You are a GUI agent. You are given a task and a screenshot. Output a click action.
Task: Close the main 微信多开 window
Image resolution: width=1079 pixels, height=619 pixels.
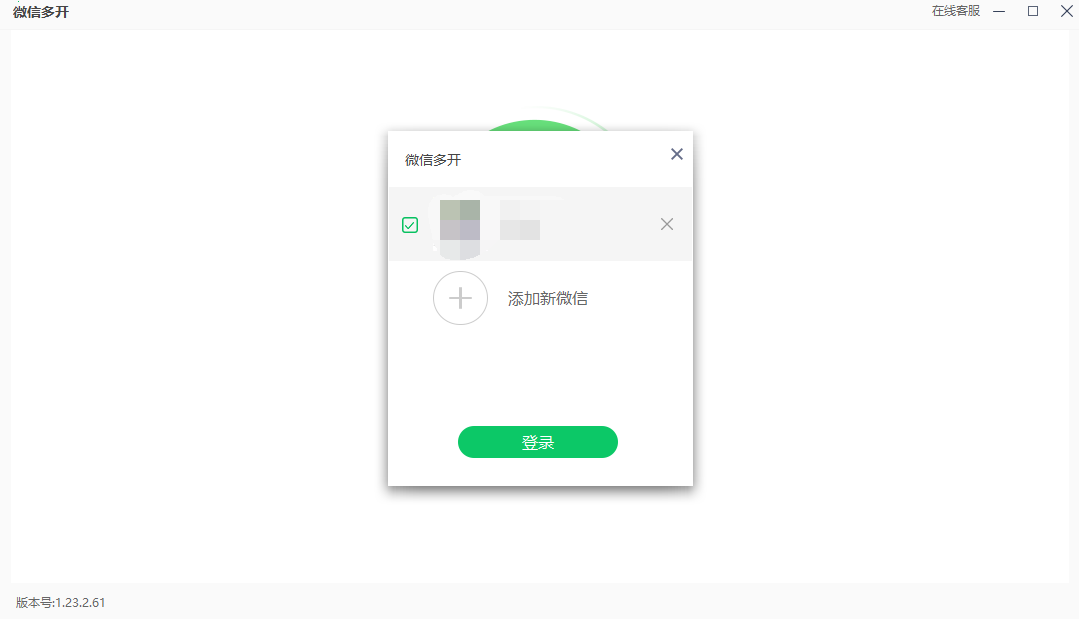(x=1067, y=11)
